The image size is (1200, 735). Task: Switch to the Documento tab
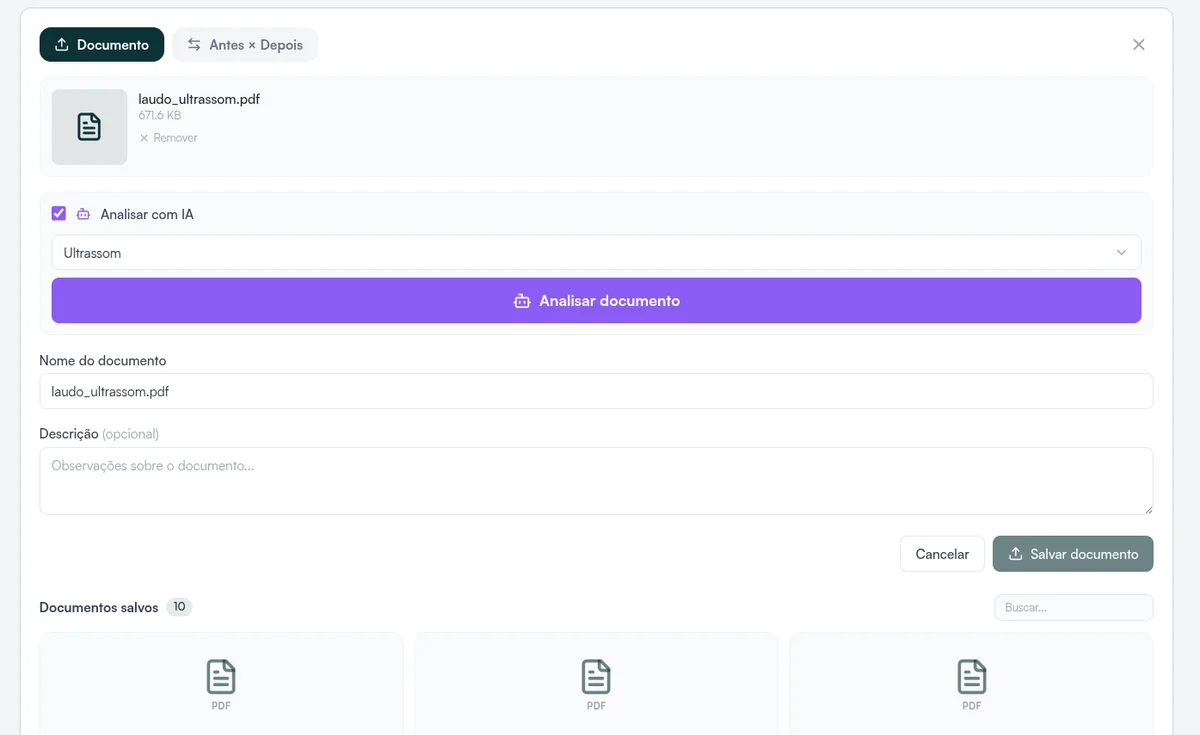coord(102,45)
